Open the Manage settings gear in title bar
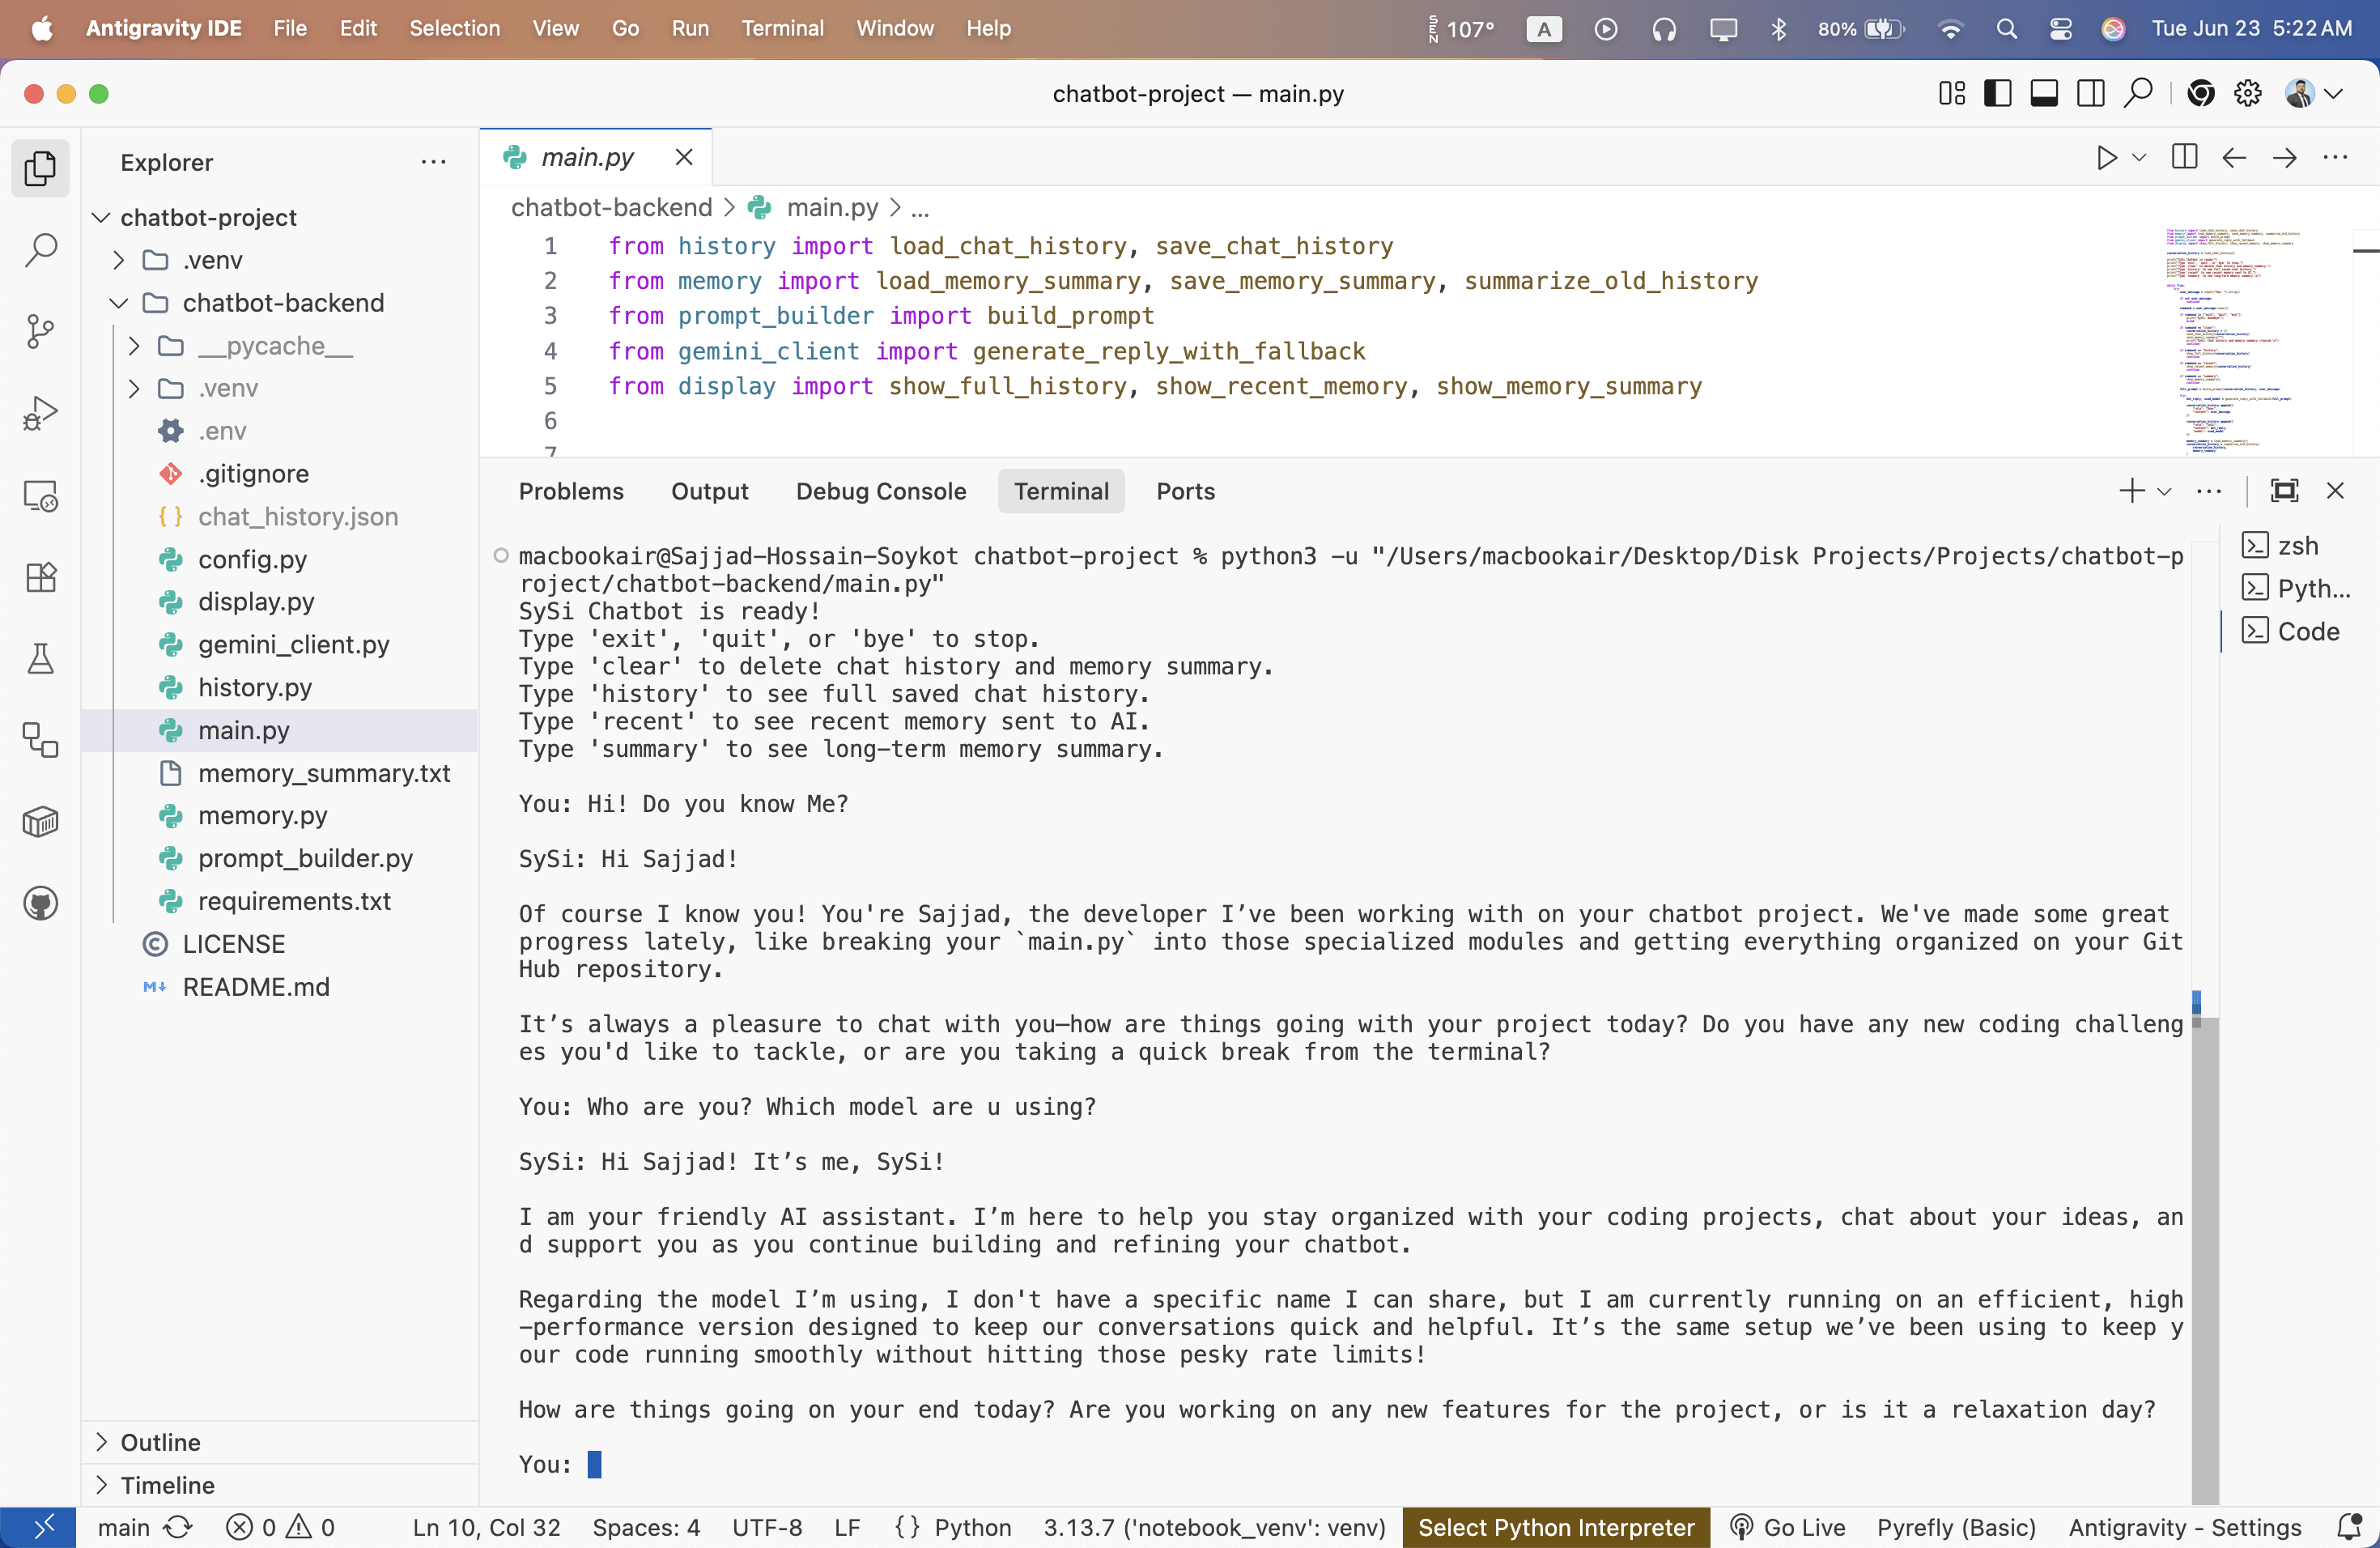The image size is (2380, 1548). point(2248,94)
